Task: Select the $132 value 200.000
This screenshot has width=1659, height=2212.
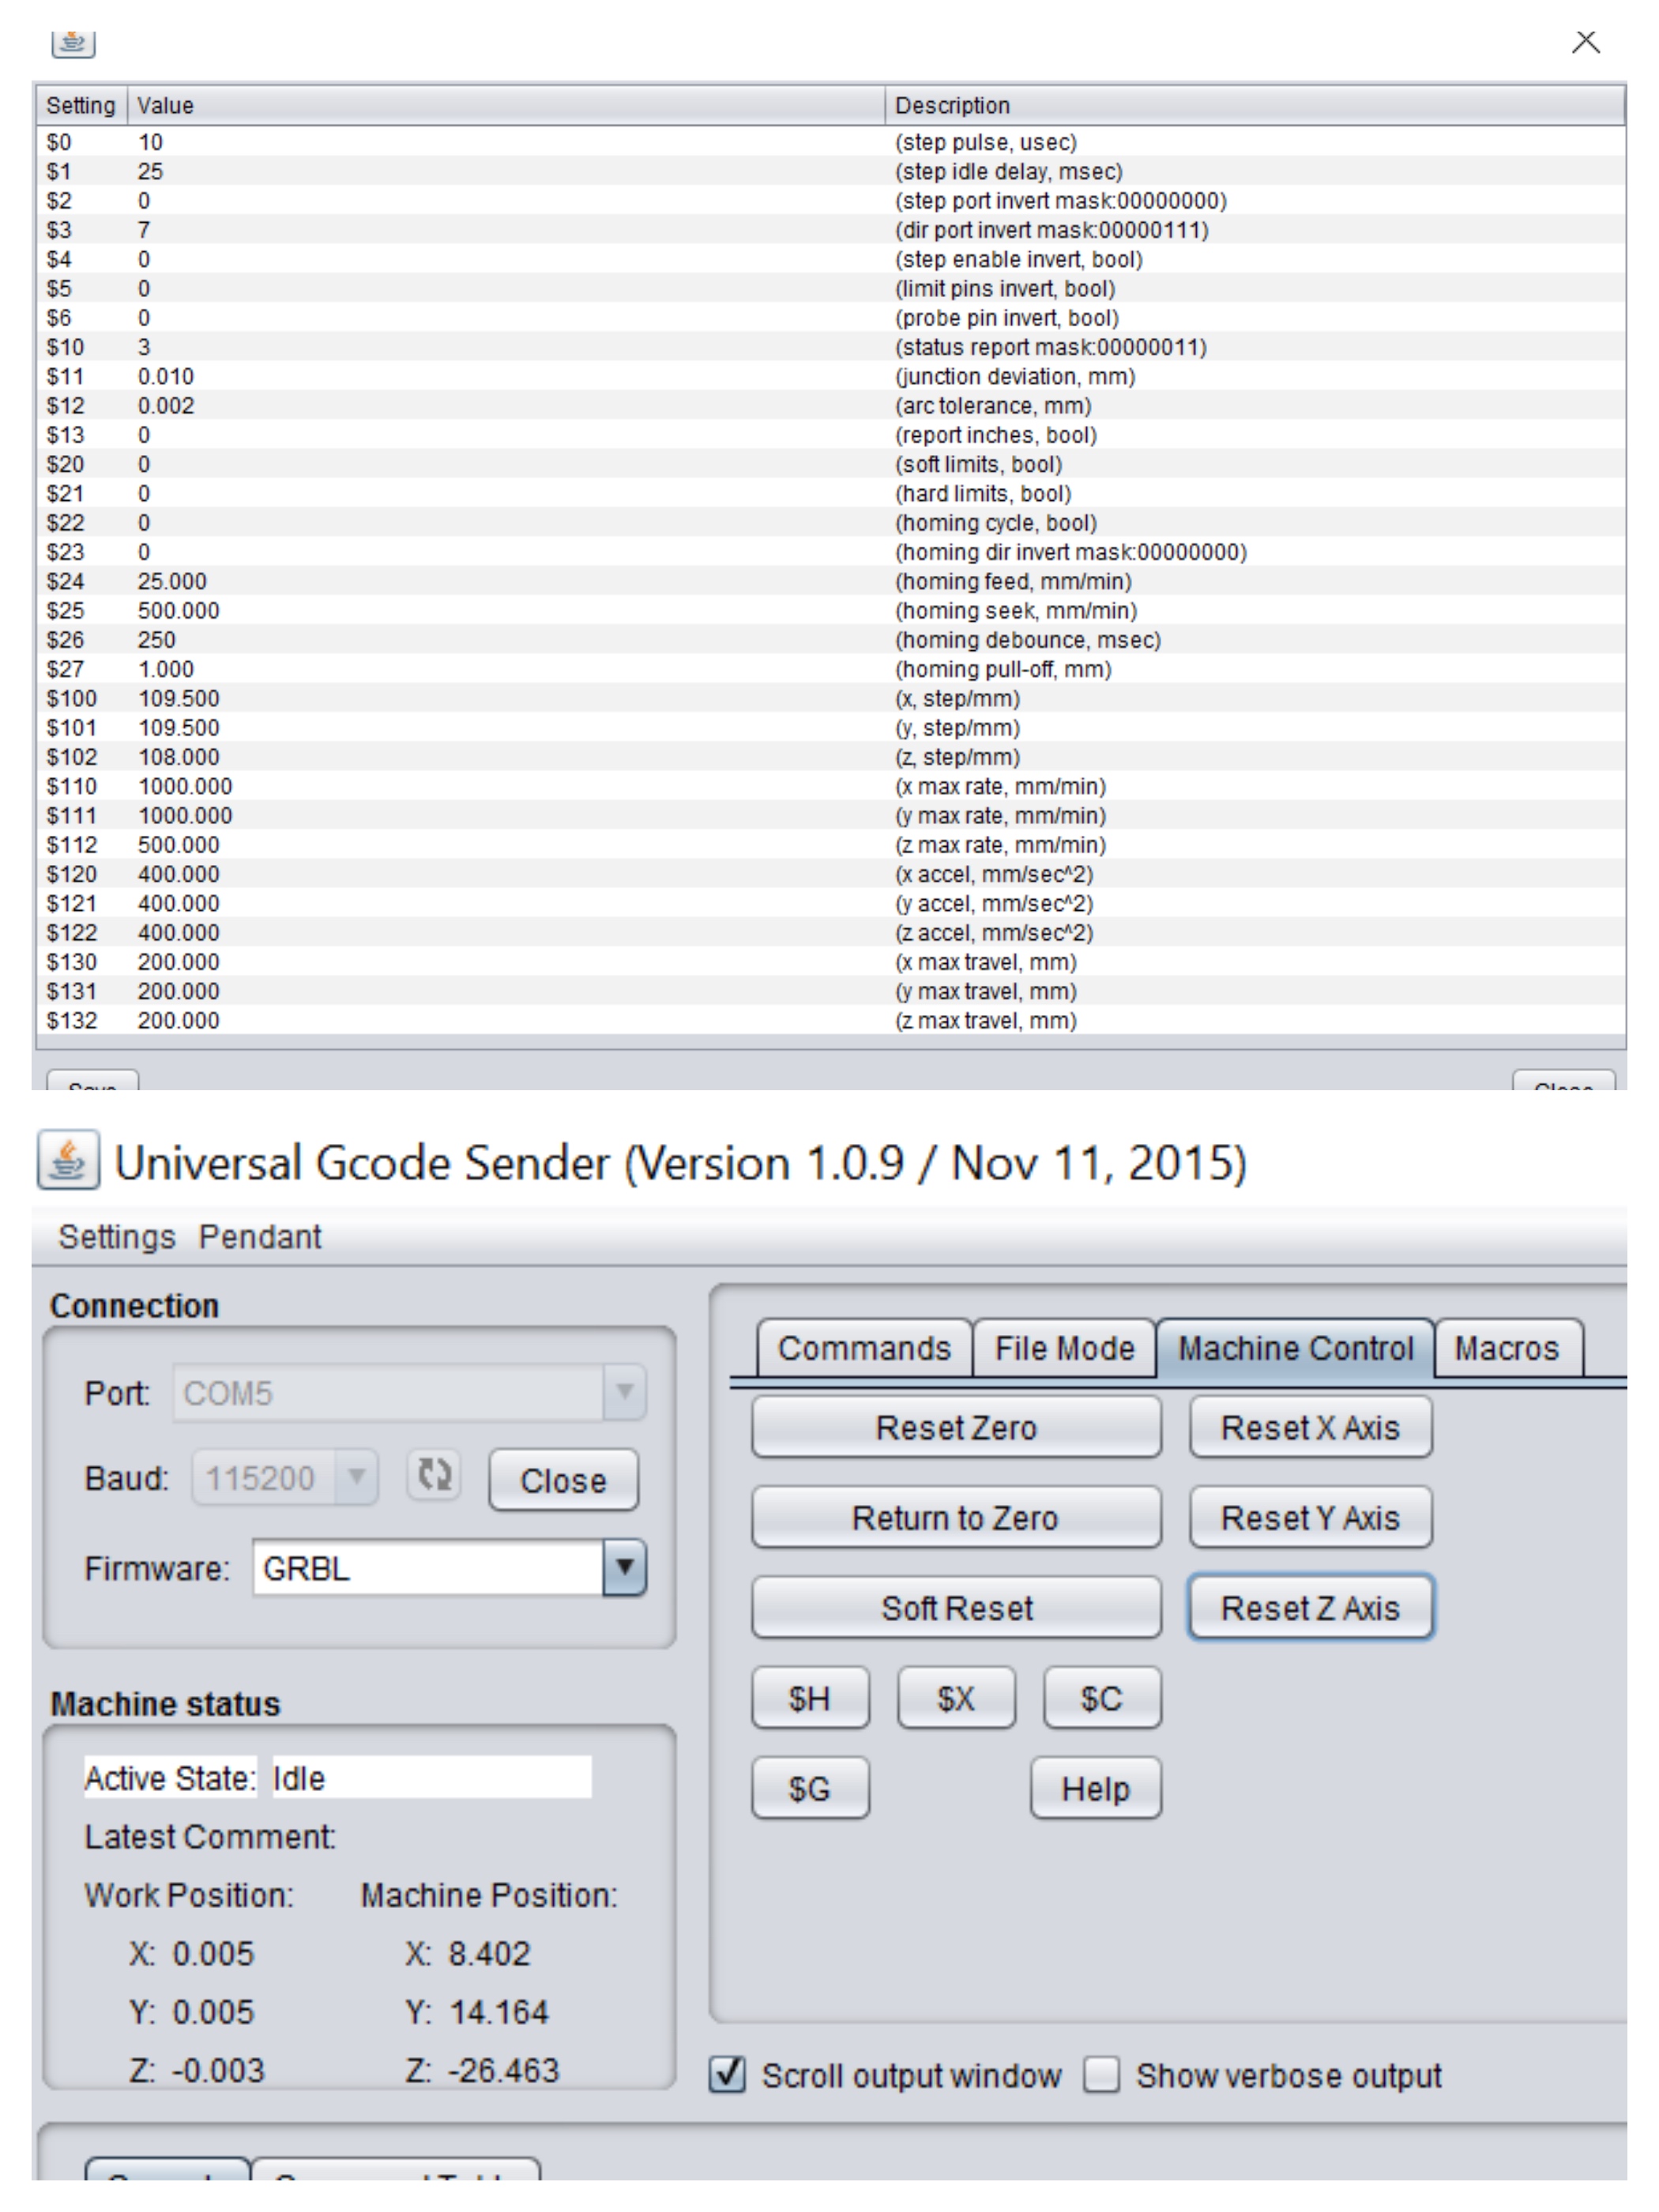Action: 178,1020
